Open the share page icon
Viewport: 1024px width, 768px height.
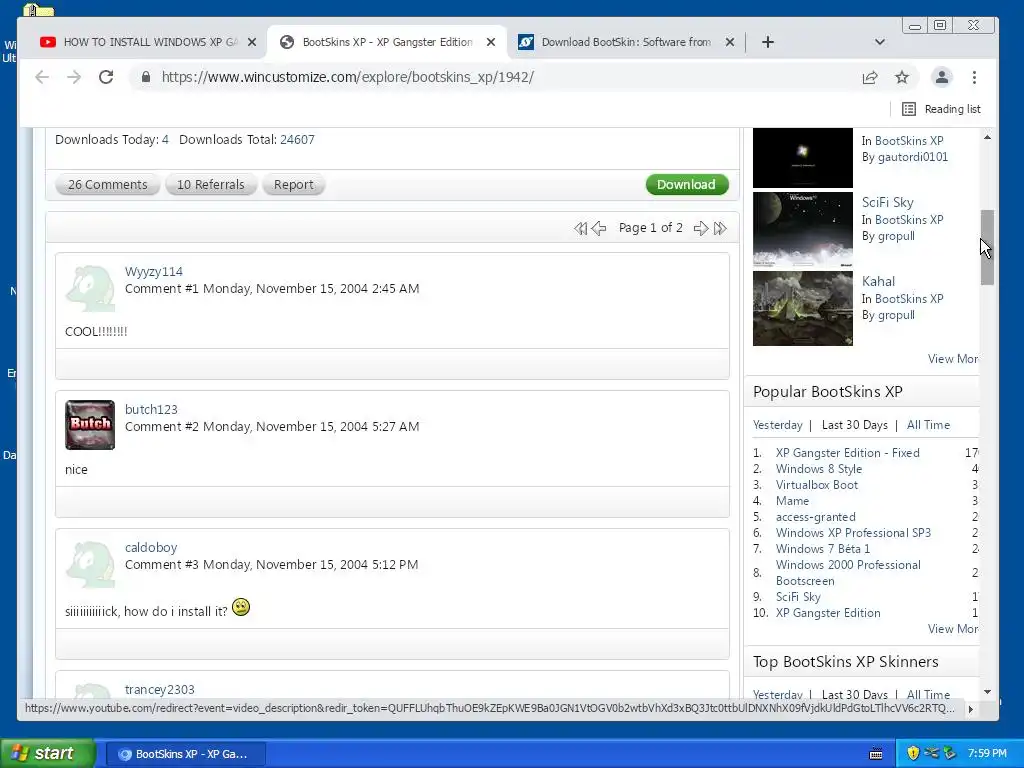869,78
